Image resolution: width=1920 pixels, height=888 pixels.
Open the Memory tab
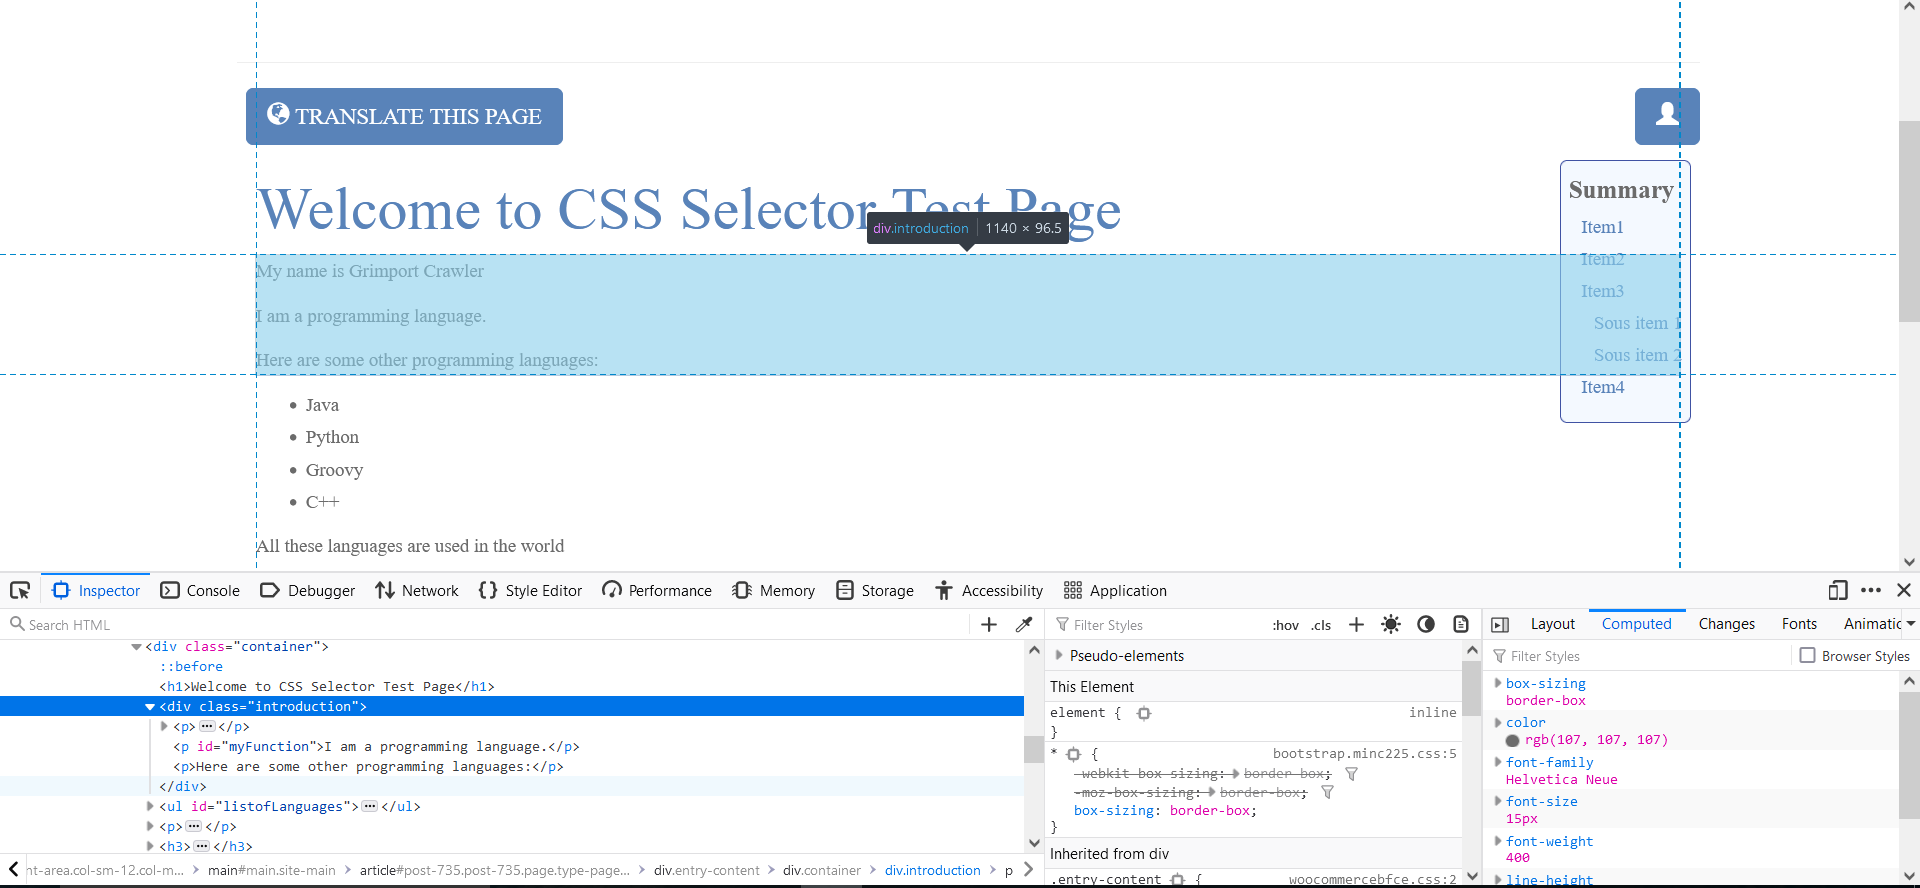point(773,590)
